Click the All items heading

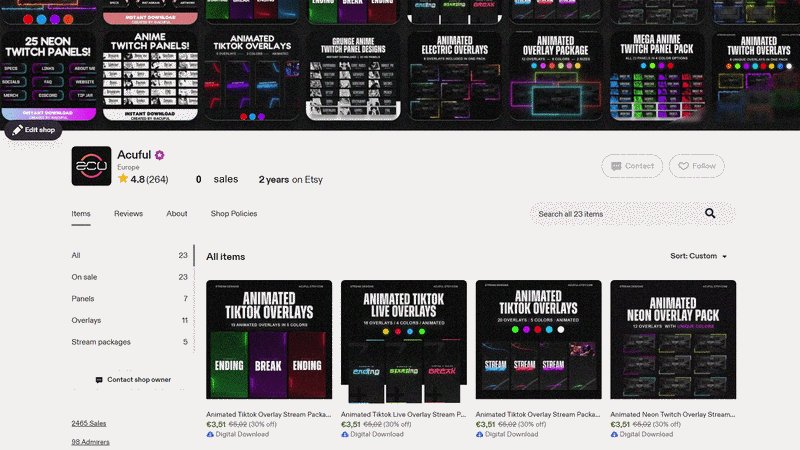click(x=226, y=257)
